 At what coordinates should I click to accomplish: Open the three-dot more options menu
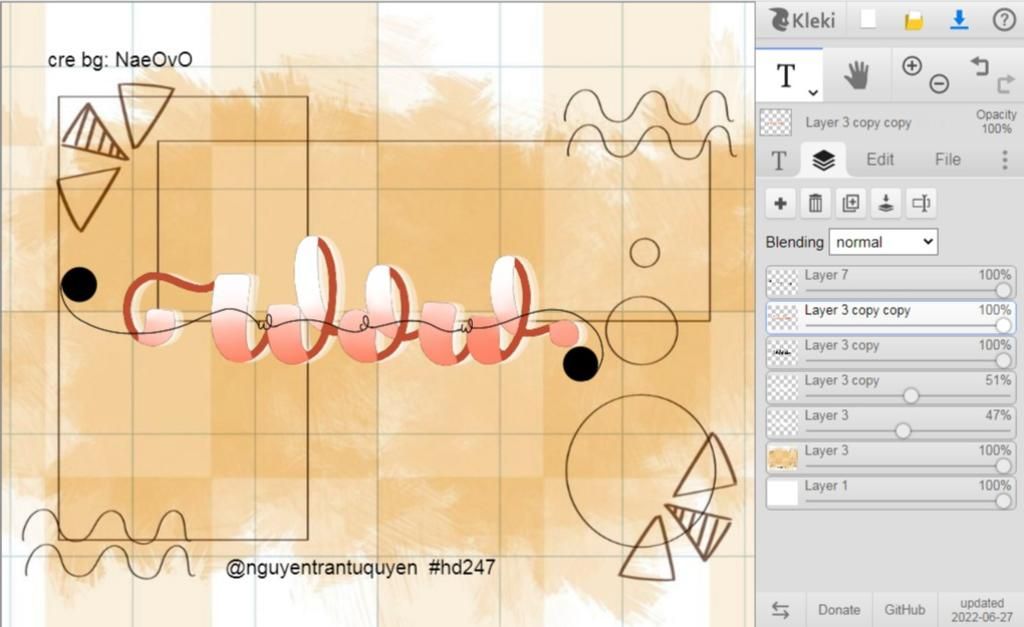coord(1005,160)
